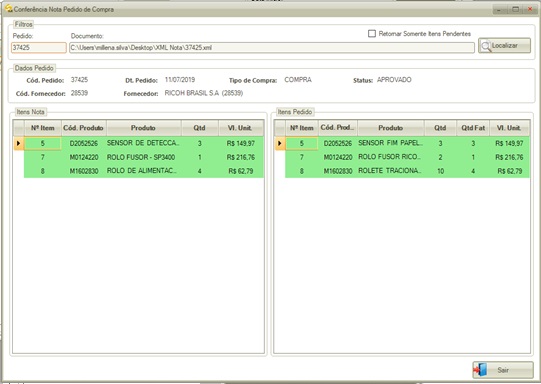Click RICOH BRASIL S.A (28539) supplier name
The image size is (541, 384).
[x=204, y=93]
